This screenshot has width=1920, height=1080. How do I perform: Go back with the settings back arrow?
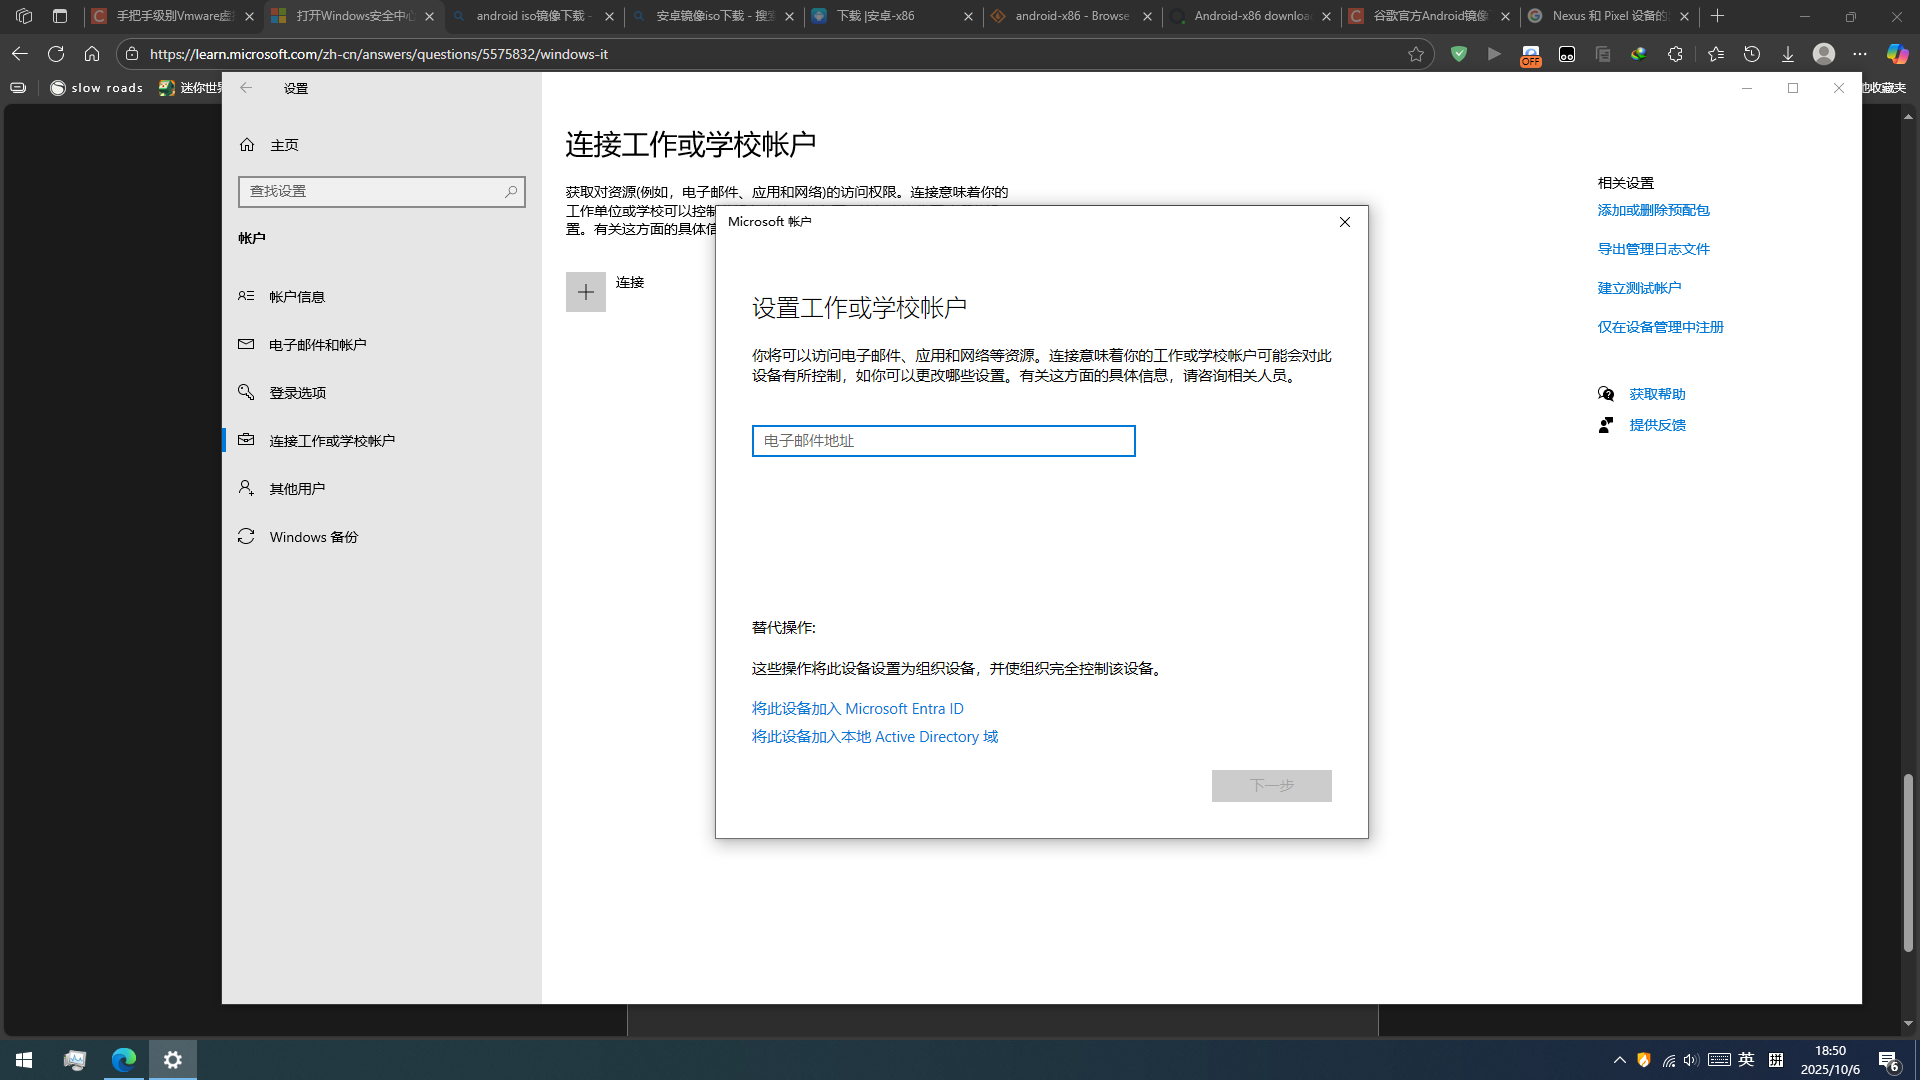coord(246,88)
